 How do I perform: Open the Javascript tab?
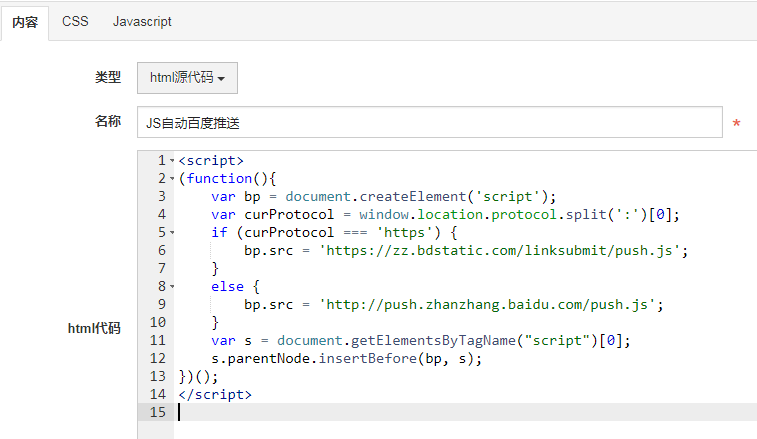(x=142, y=22)
